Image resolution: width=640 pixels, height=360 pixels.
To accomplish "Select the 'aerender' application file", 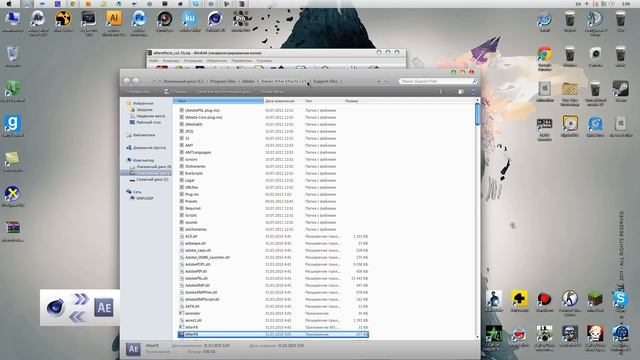I will 273,313.
